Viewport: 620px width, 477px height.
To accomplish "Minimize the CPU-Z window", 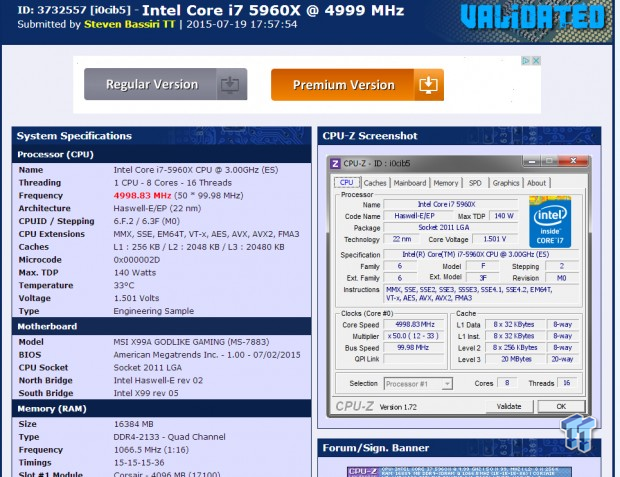I will 532,161.
